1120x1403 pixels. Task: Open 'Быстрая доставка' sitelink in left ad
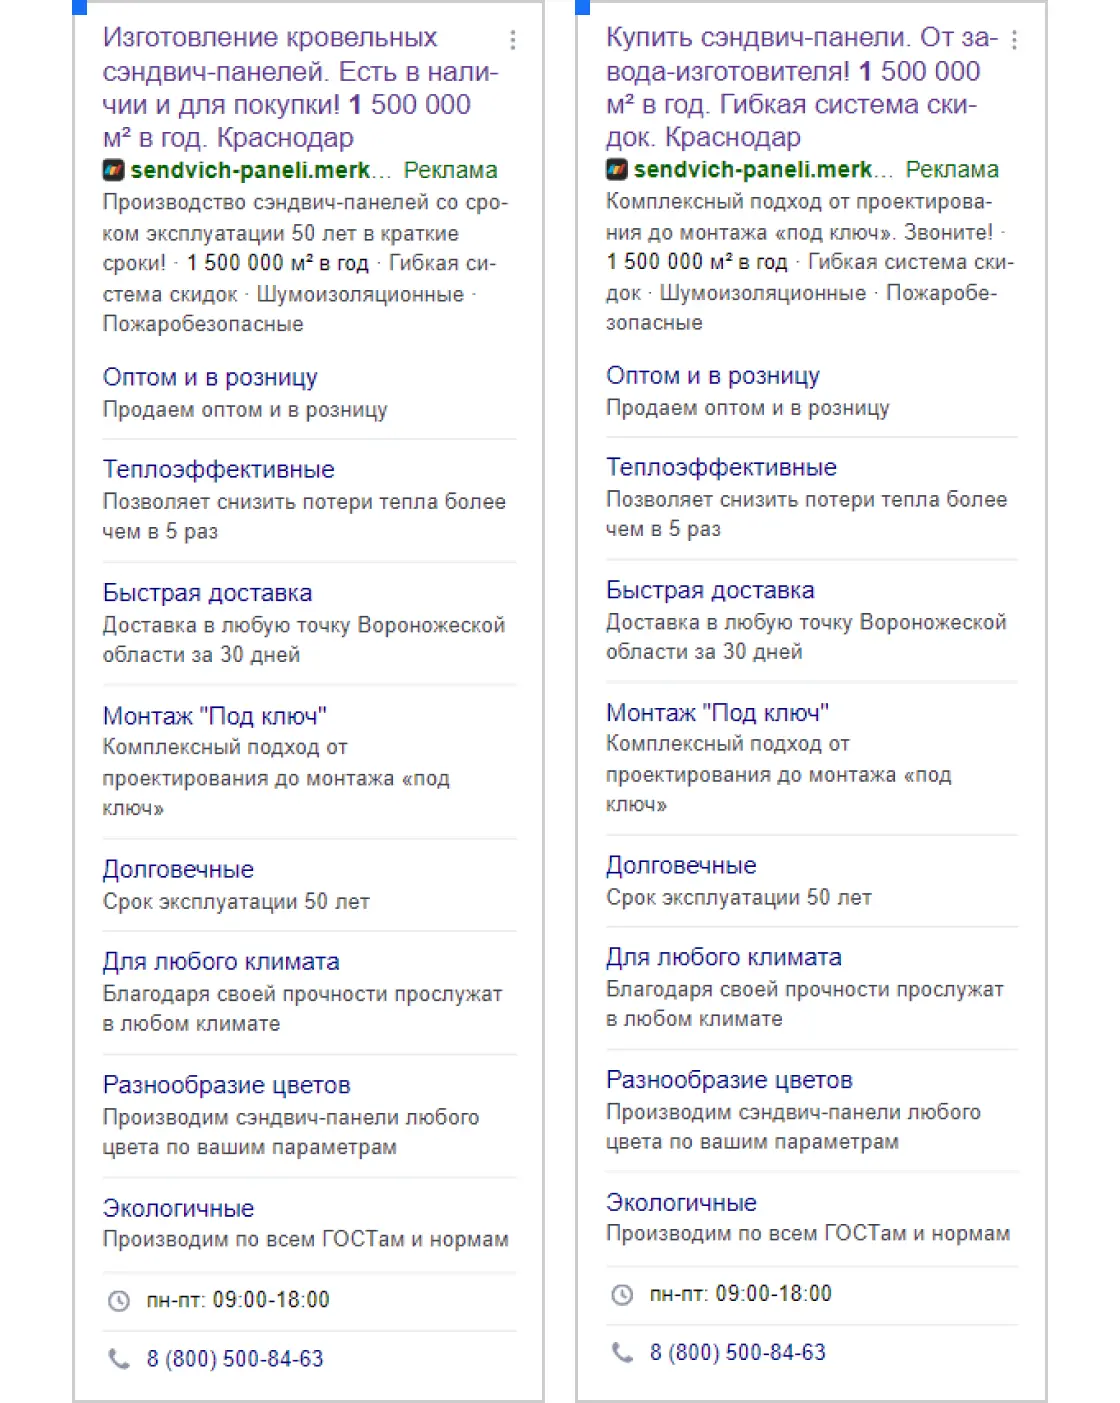pos(207,593)
